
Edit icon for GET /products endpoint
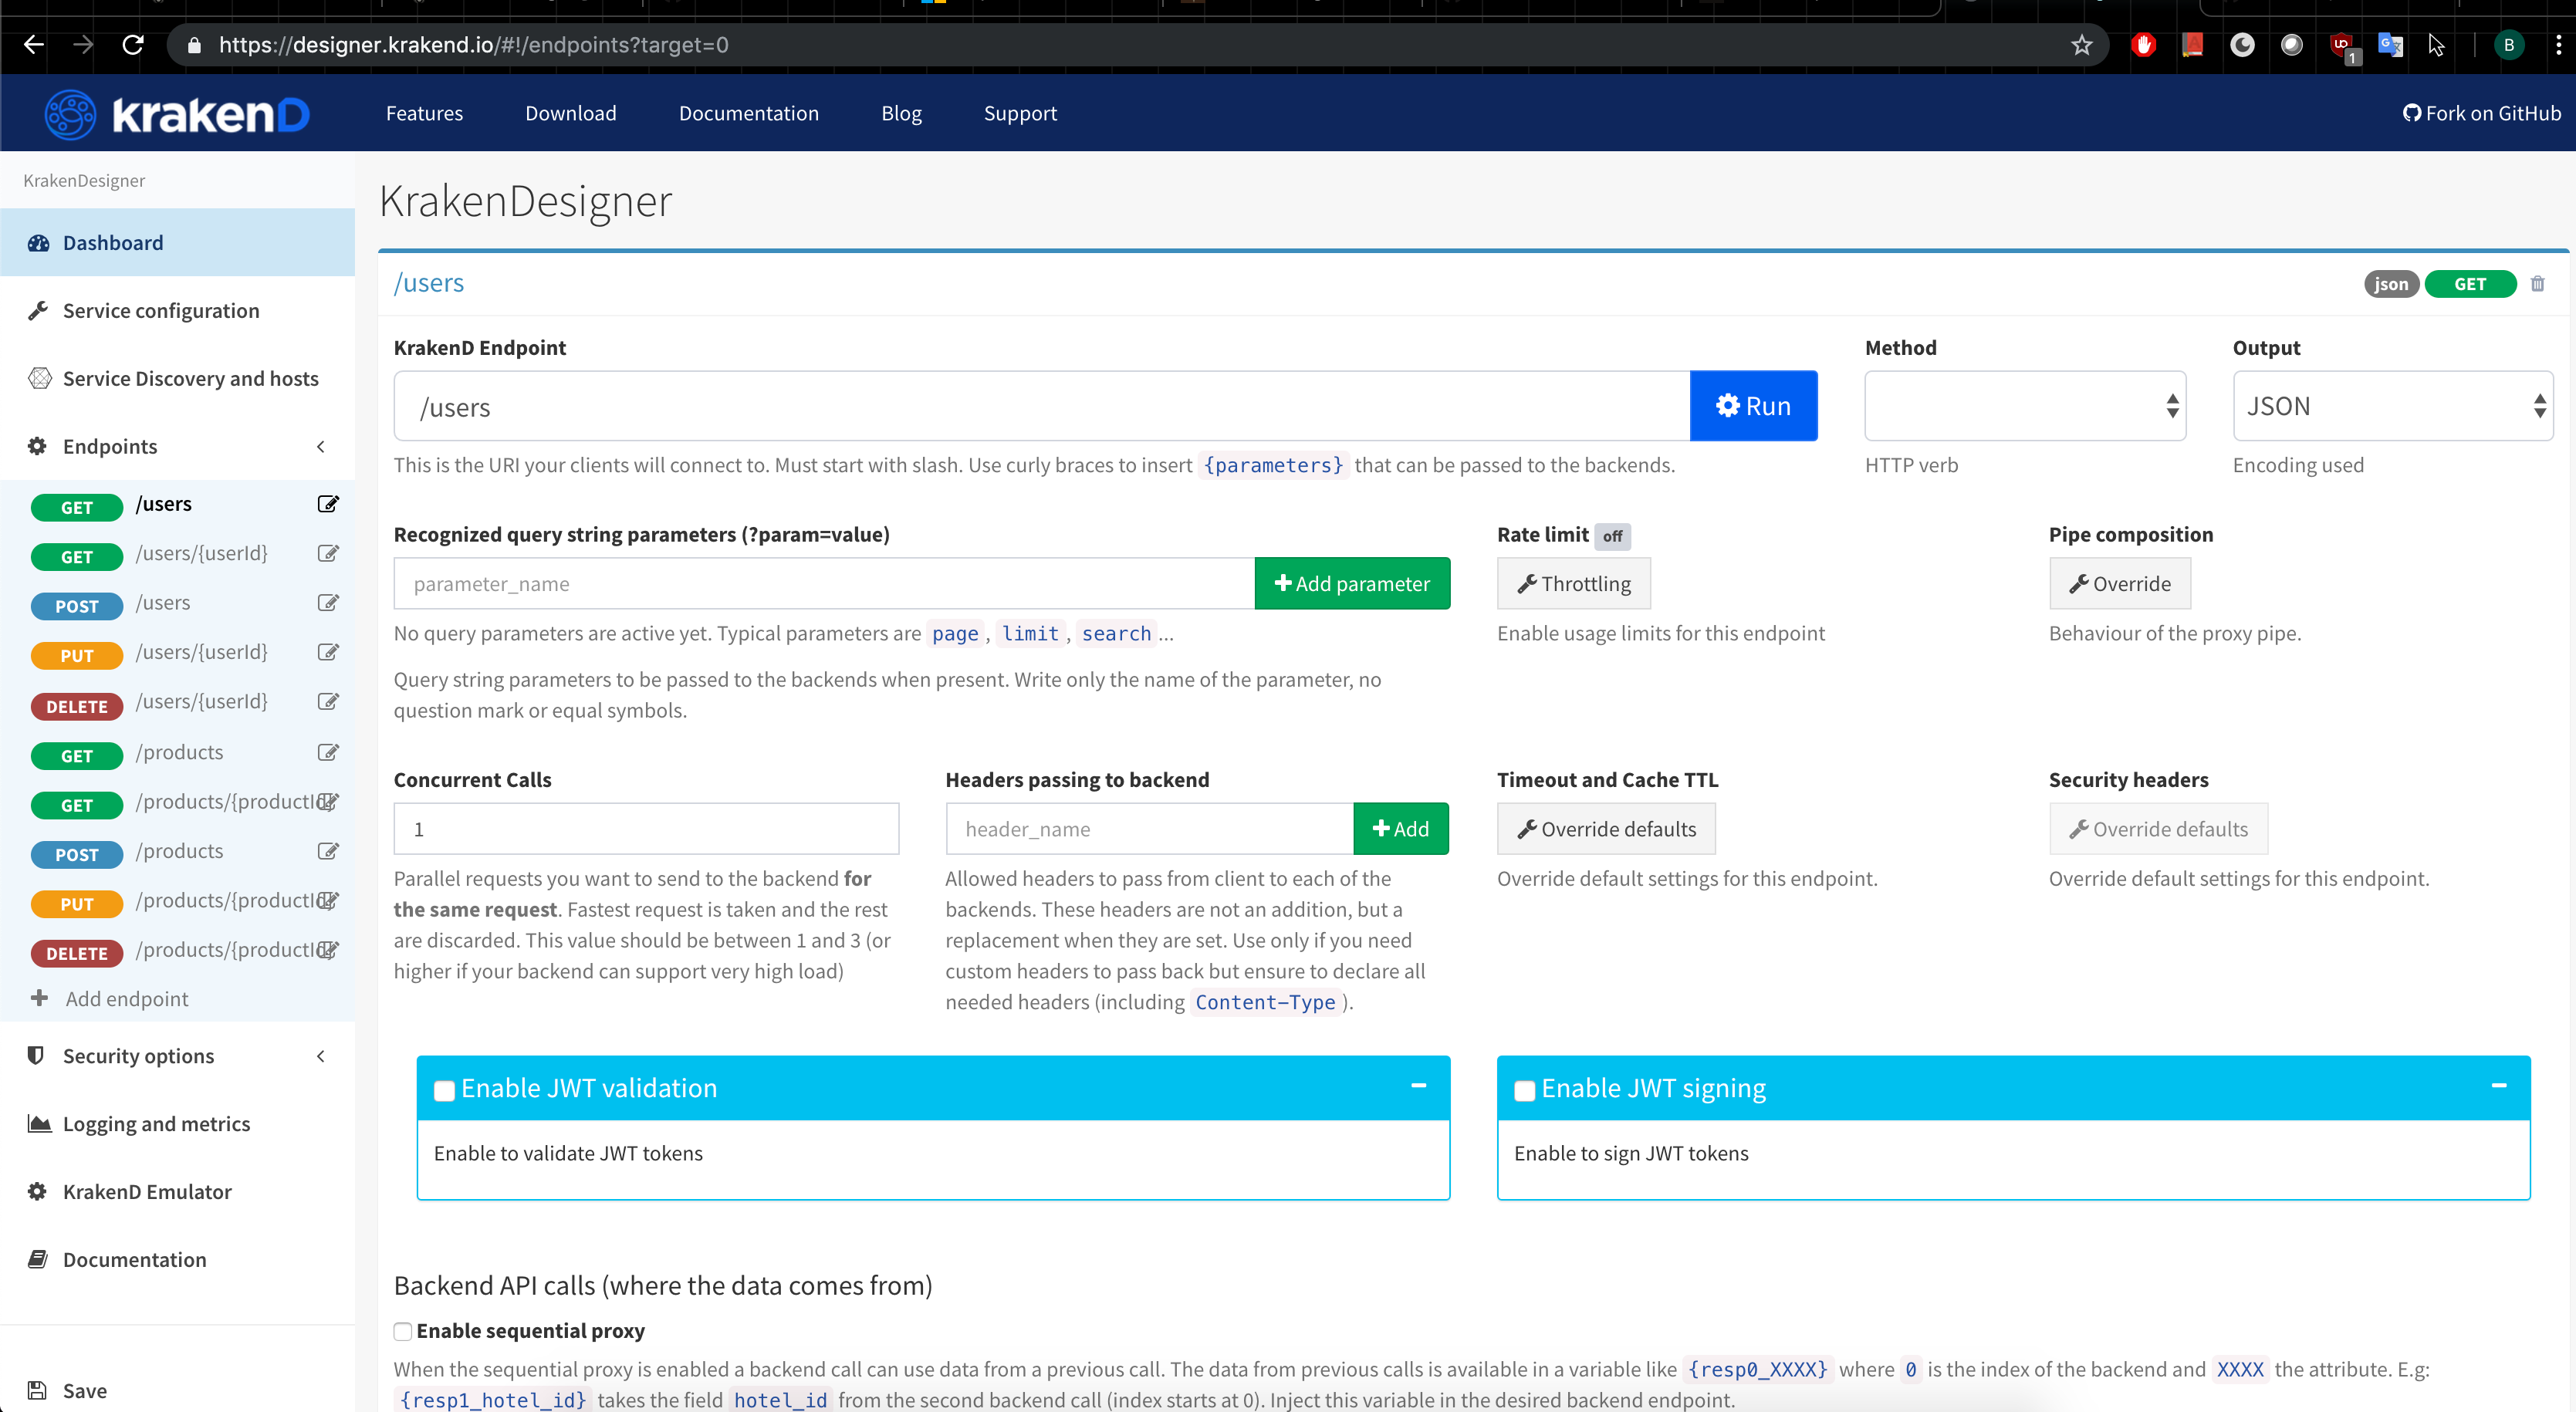click(328, 752)
